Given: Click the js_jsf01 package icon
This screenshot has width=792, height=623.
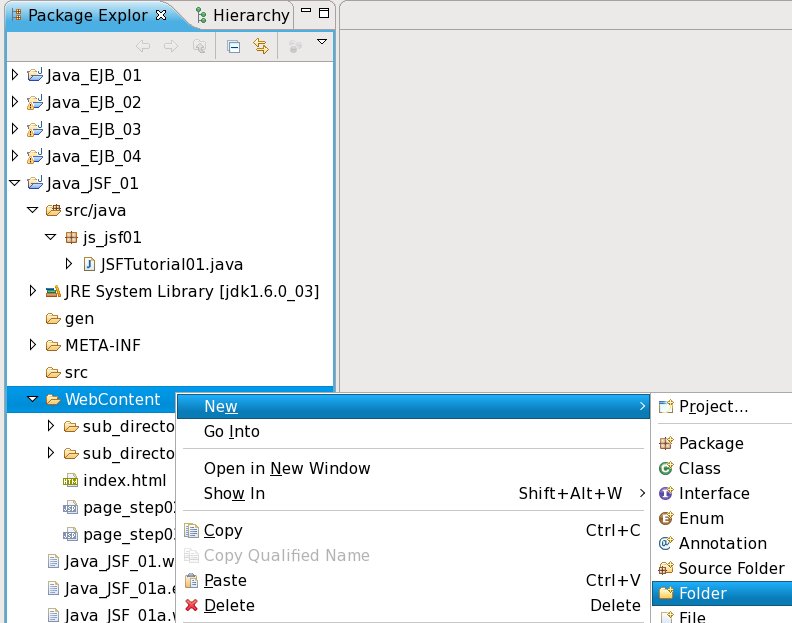Looking at the screenshot, I should 71,237.
